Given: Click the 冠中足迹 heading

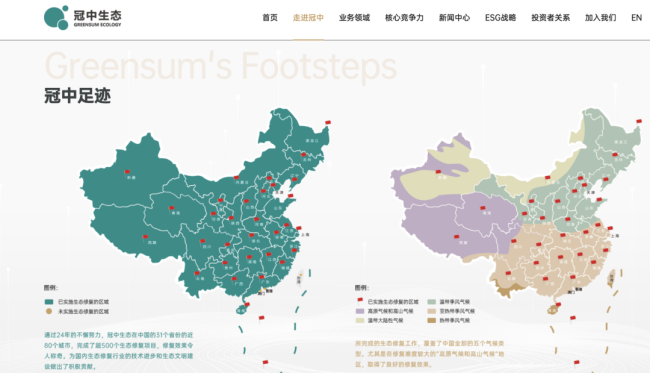Looking at the screenshot, I should [78, 96].
